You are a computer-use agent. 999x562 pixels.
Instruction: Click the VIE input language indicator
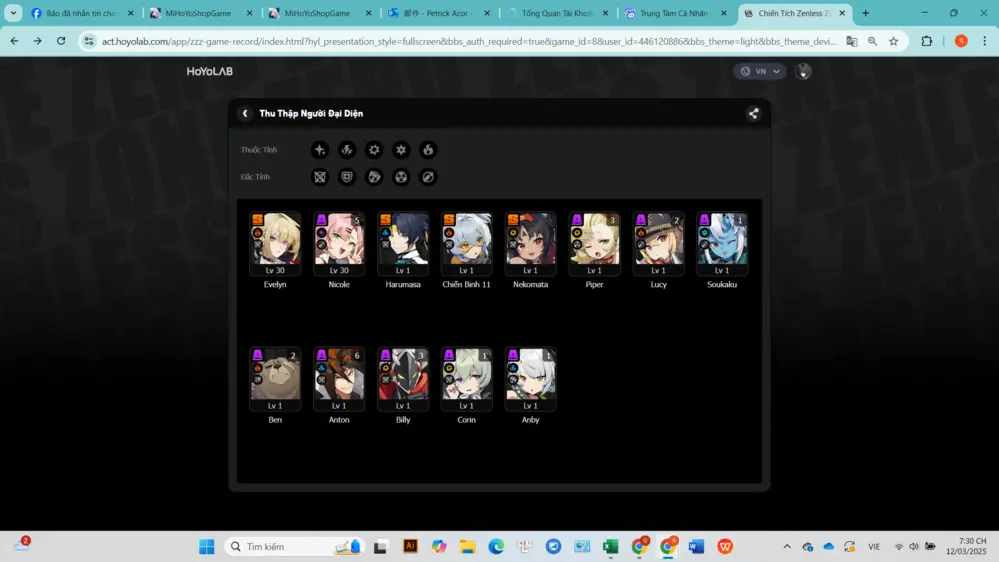[x=873, y=547]
